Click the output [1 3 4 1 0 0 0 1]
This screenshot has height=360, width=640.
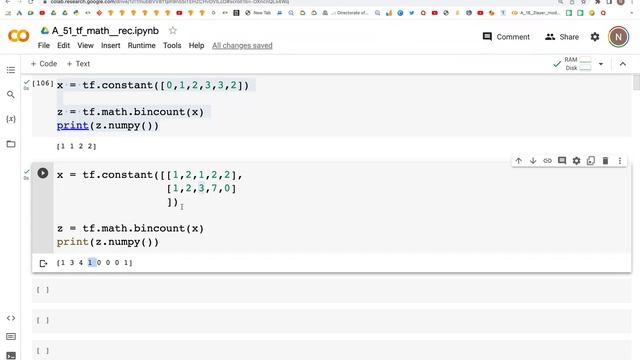pos(95,262)
